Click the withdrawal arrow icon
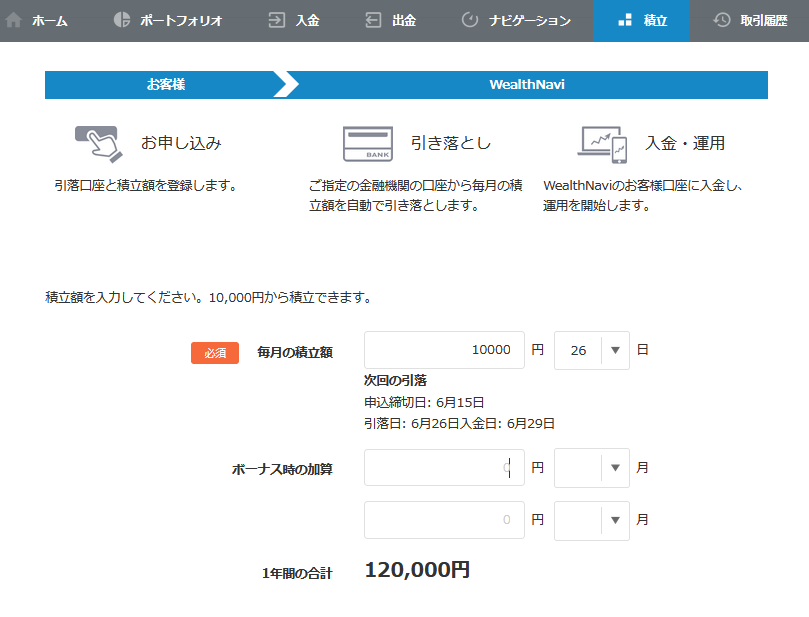Screen dimensions: 809x617 pyautogui.click(x=373, y=20)
